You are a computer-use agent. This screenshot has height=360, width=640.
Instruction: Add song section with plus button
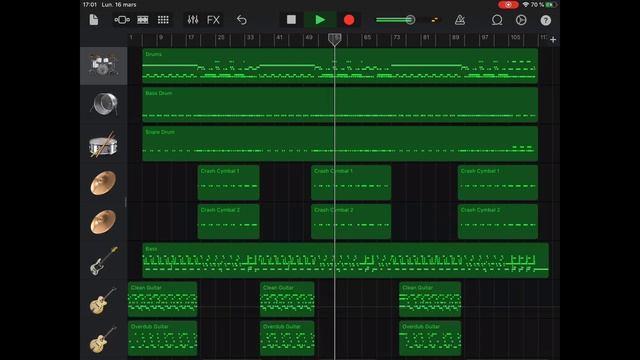click(x=553, y=40)
